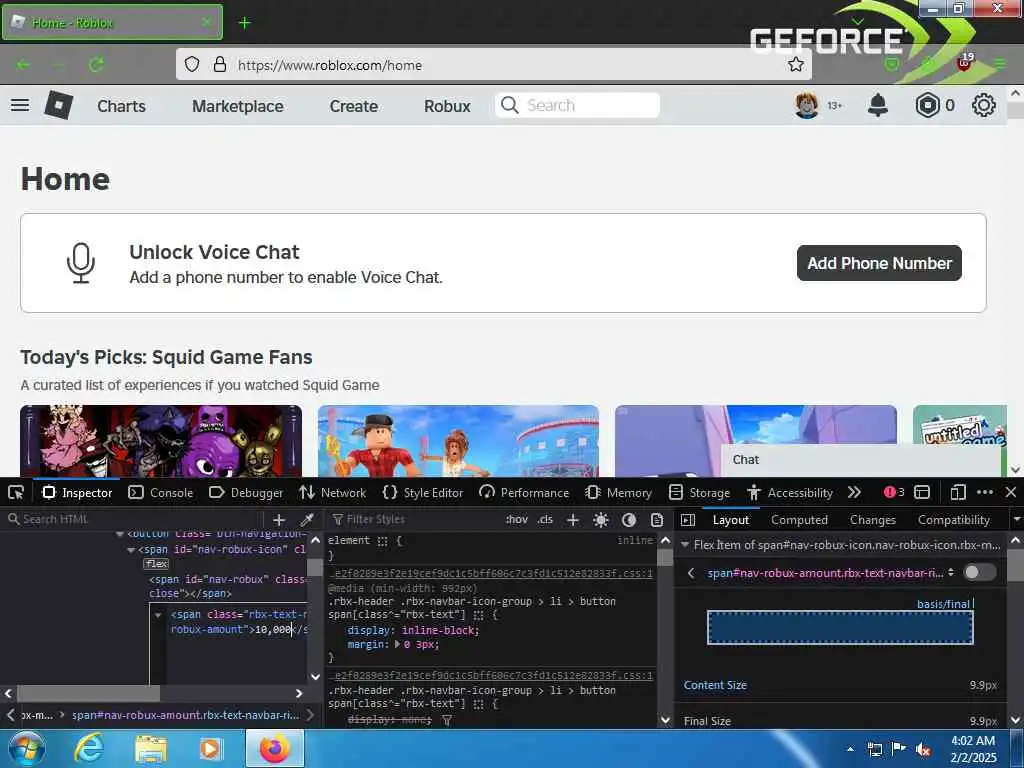Grab a color with the eyedropper
The width and height of the screenshot is (1024, 768).
(x=306, y=520)
